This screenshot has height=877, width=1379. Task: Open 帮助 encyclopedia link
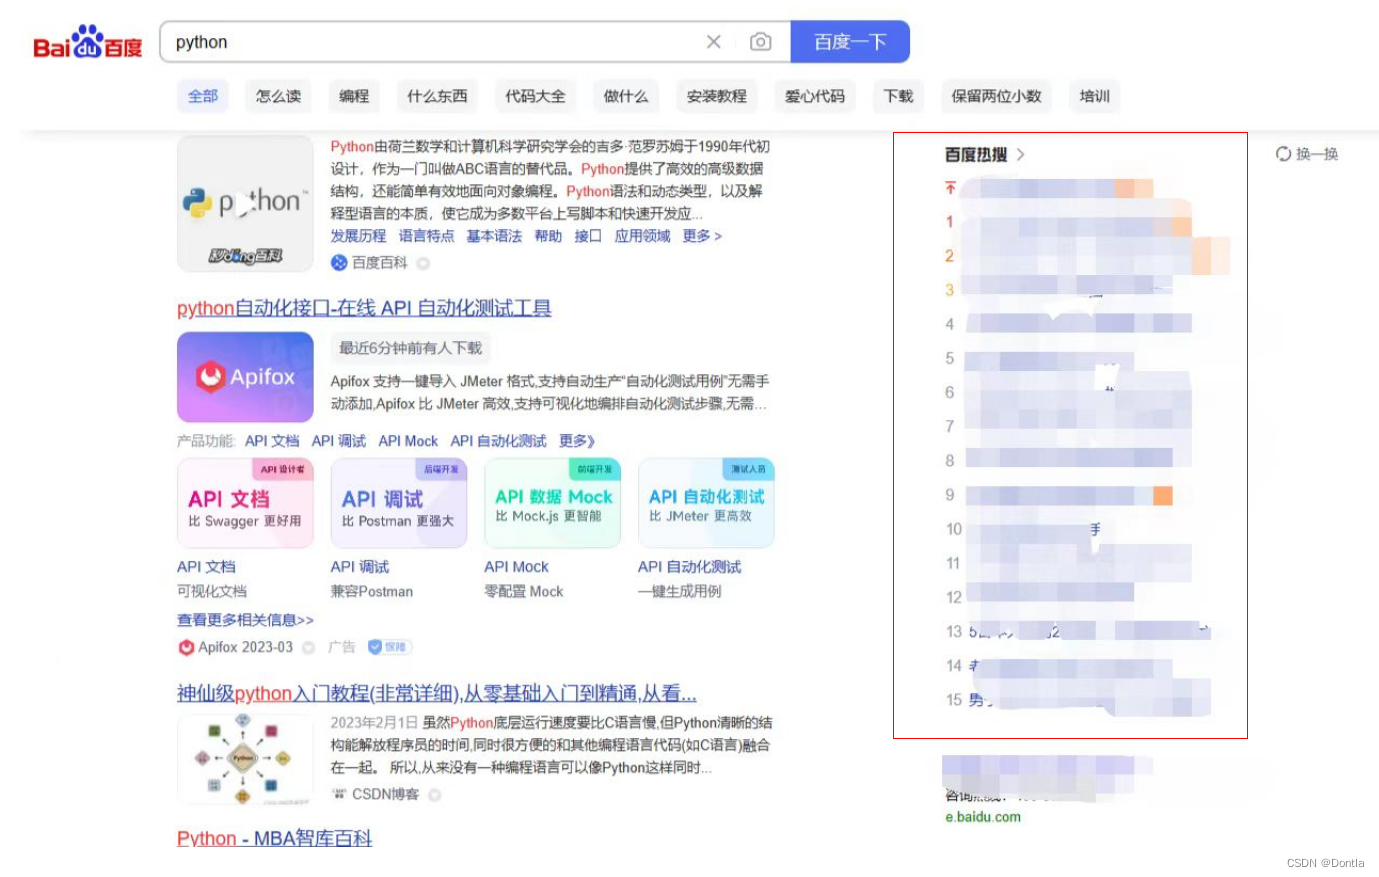click(x=548, y=236)
